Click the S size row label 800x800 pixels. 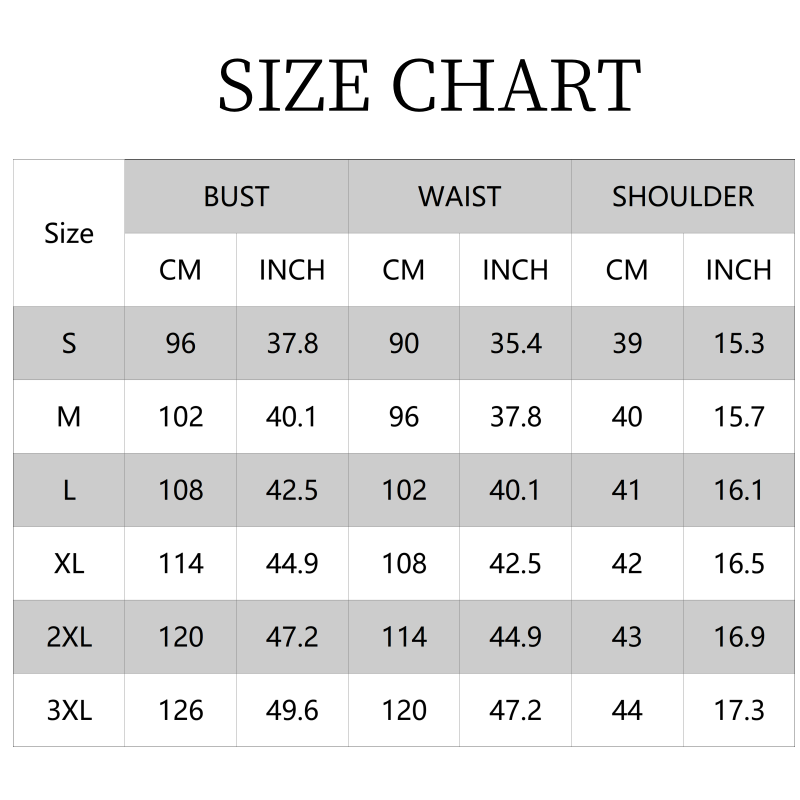[x=69, y=343]
